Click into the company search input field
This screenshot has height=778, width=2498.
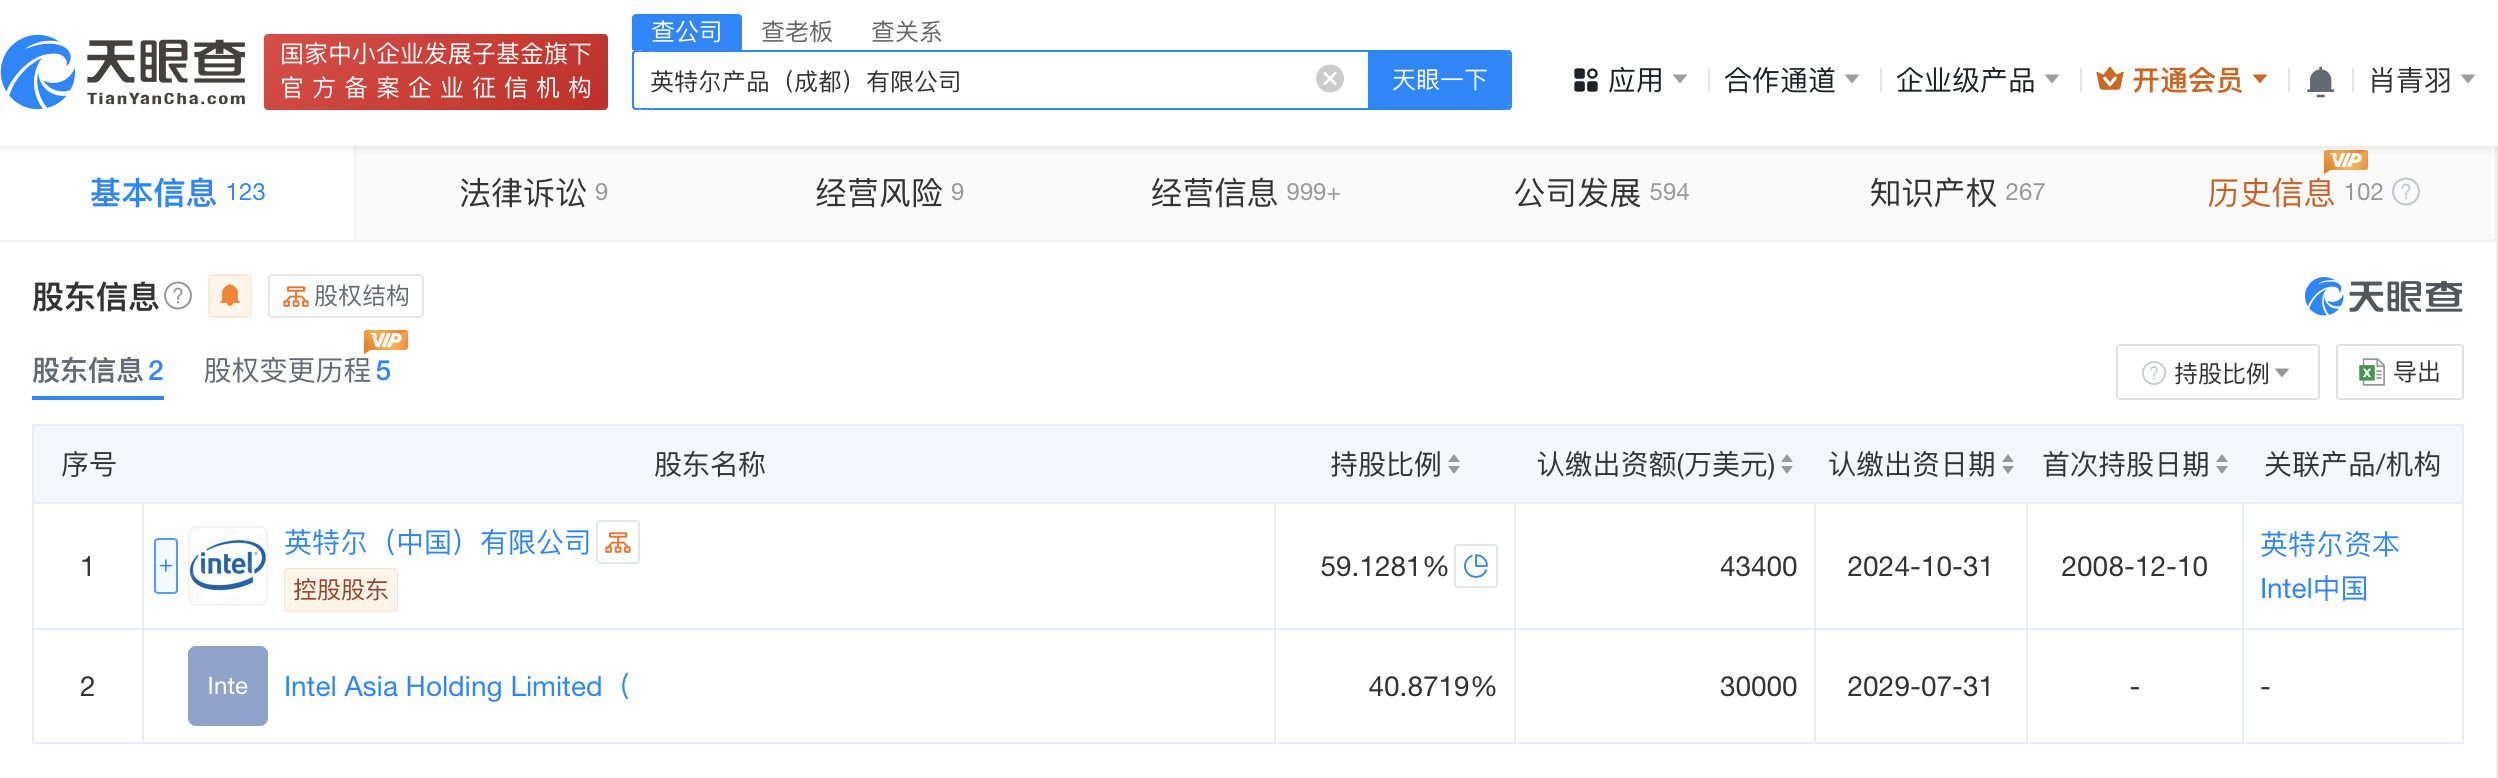coord(970,81)
